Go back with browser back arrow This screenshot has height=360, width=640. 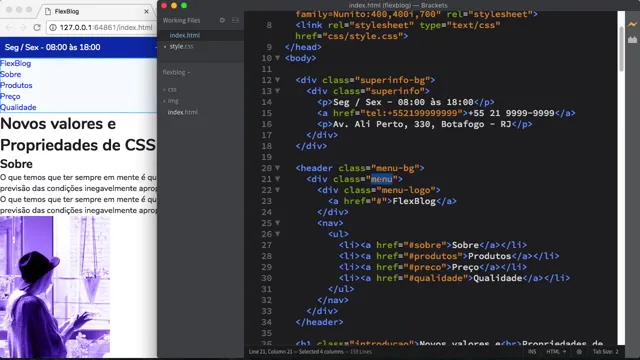tap(9, 27)
